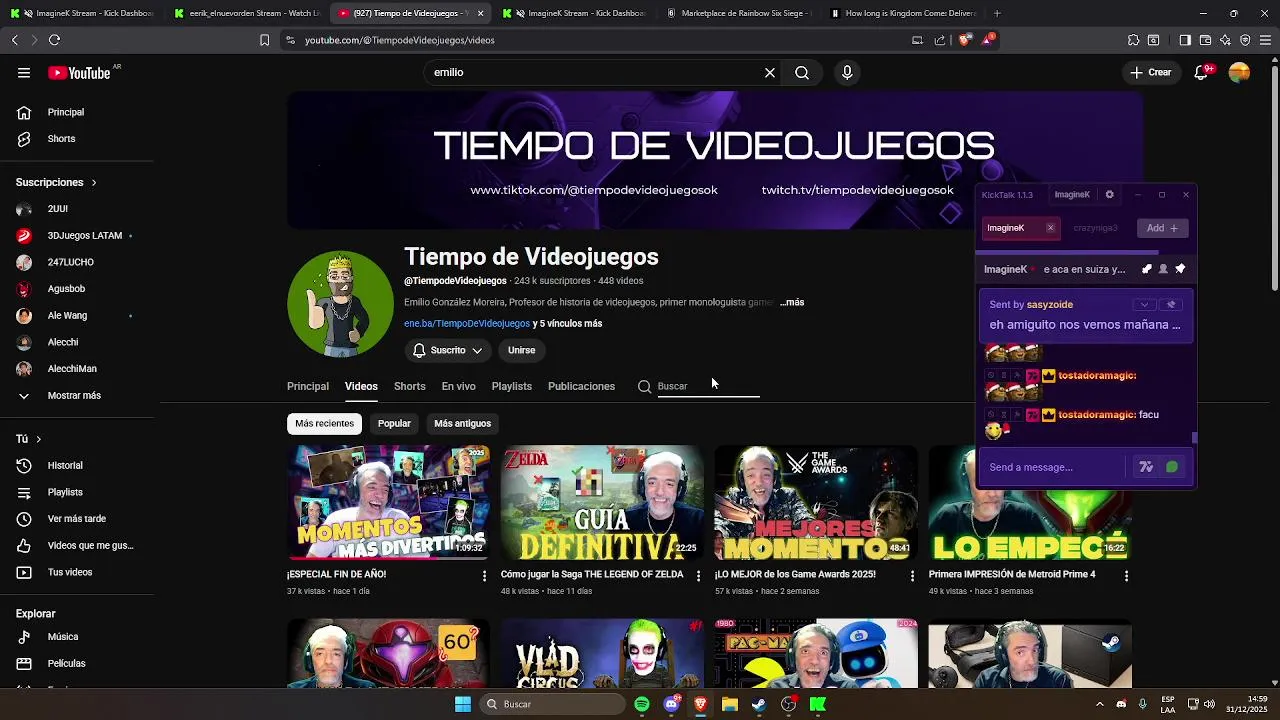1280x720 pixels.
Task: Open 'Ver más tarde' in the sidebar
Action: (76, 519)
